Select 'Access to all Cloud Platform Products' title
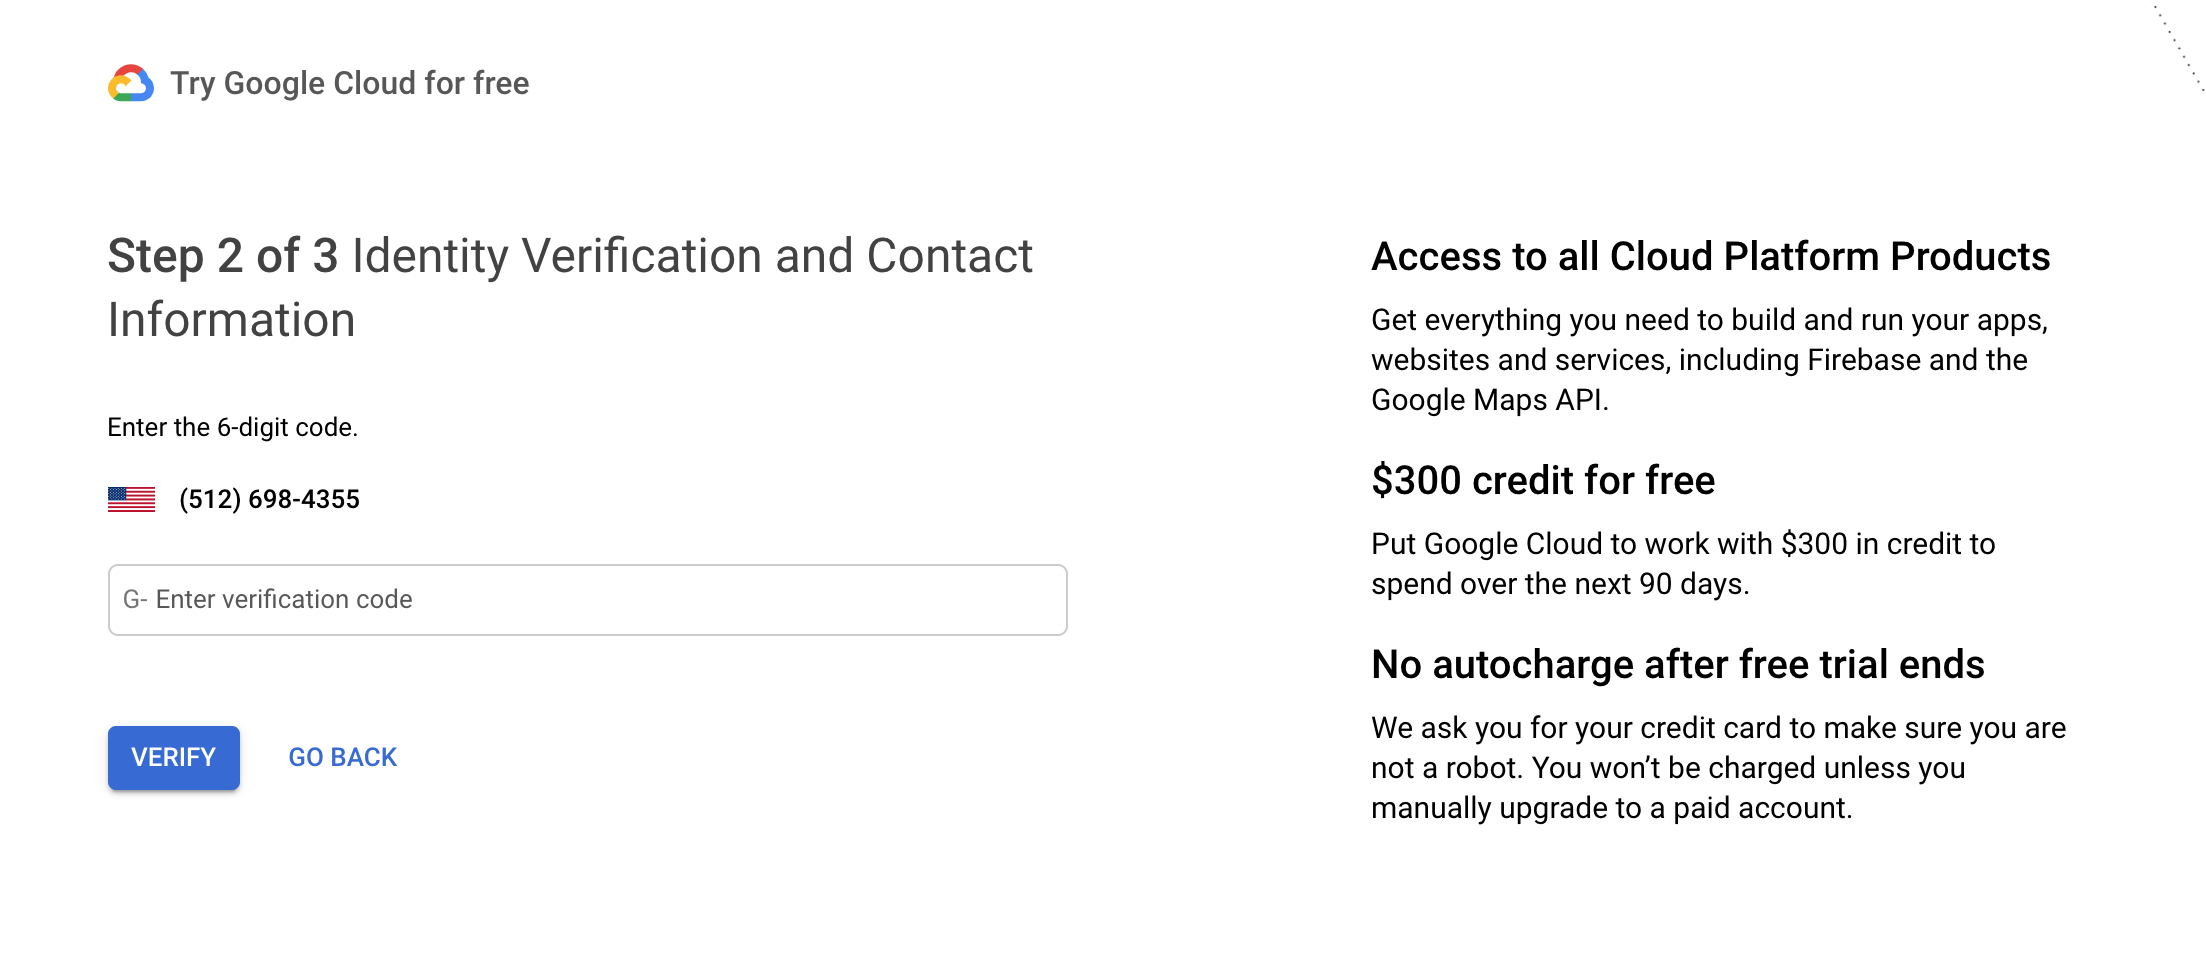The height and width of the screenshot is (954, 2206). tap(1710, 256)
